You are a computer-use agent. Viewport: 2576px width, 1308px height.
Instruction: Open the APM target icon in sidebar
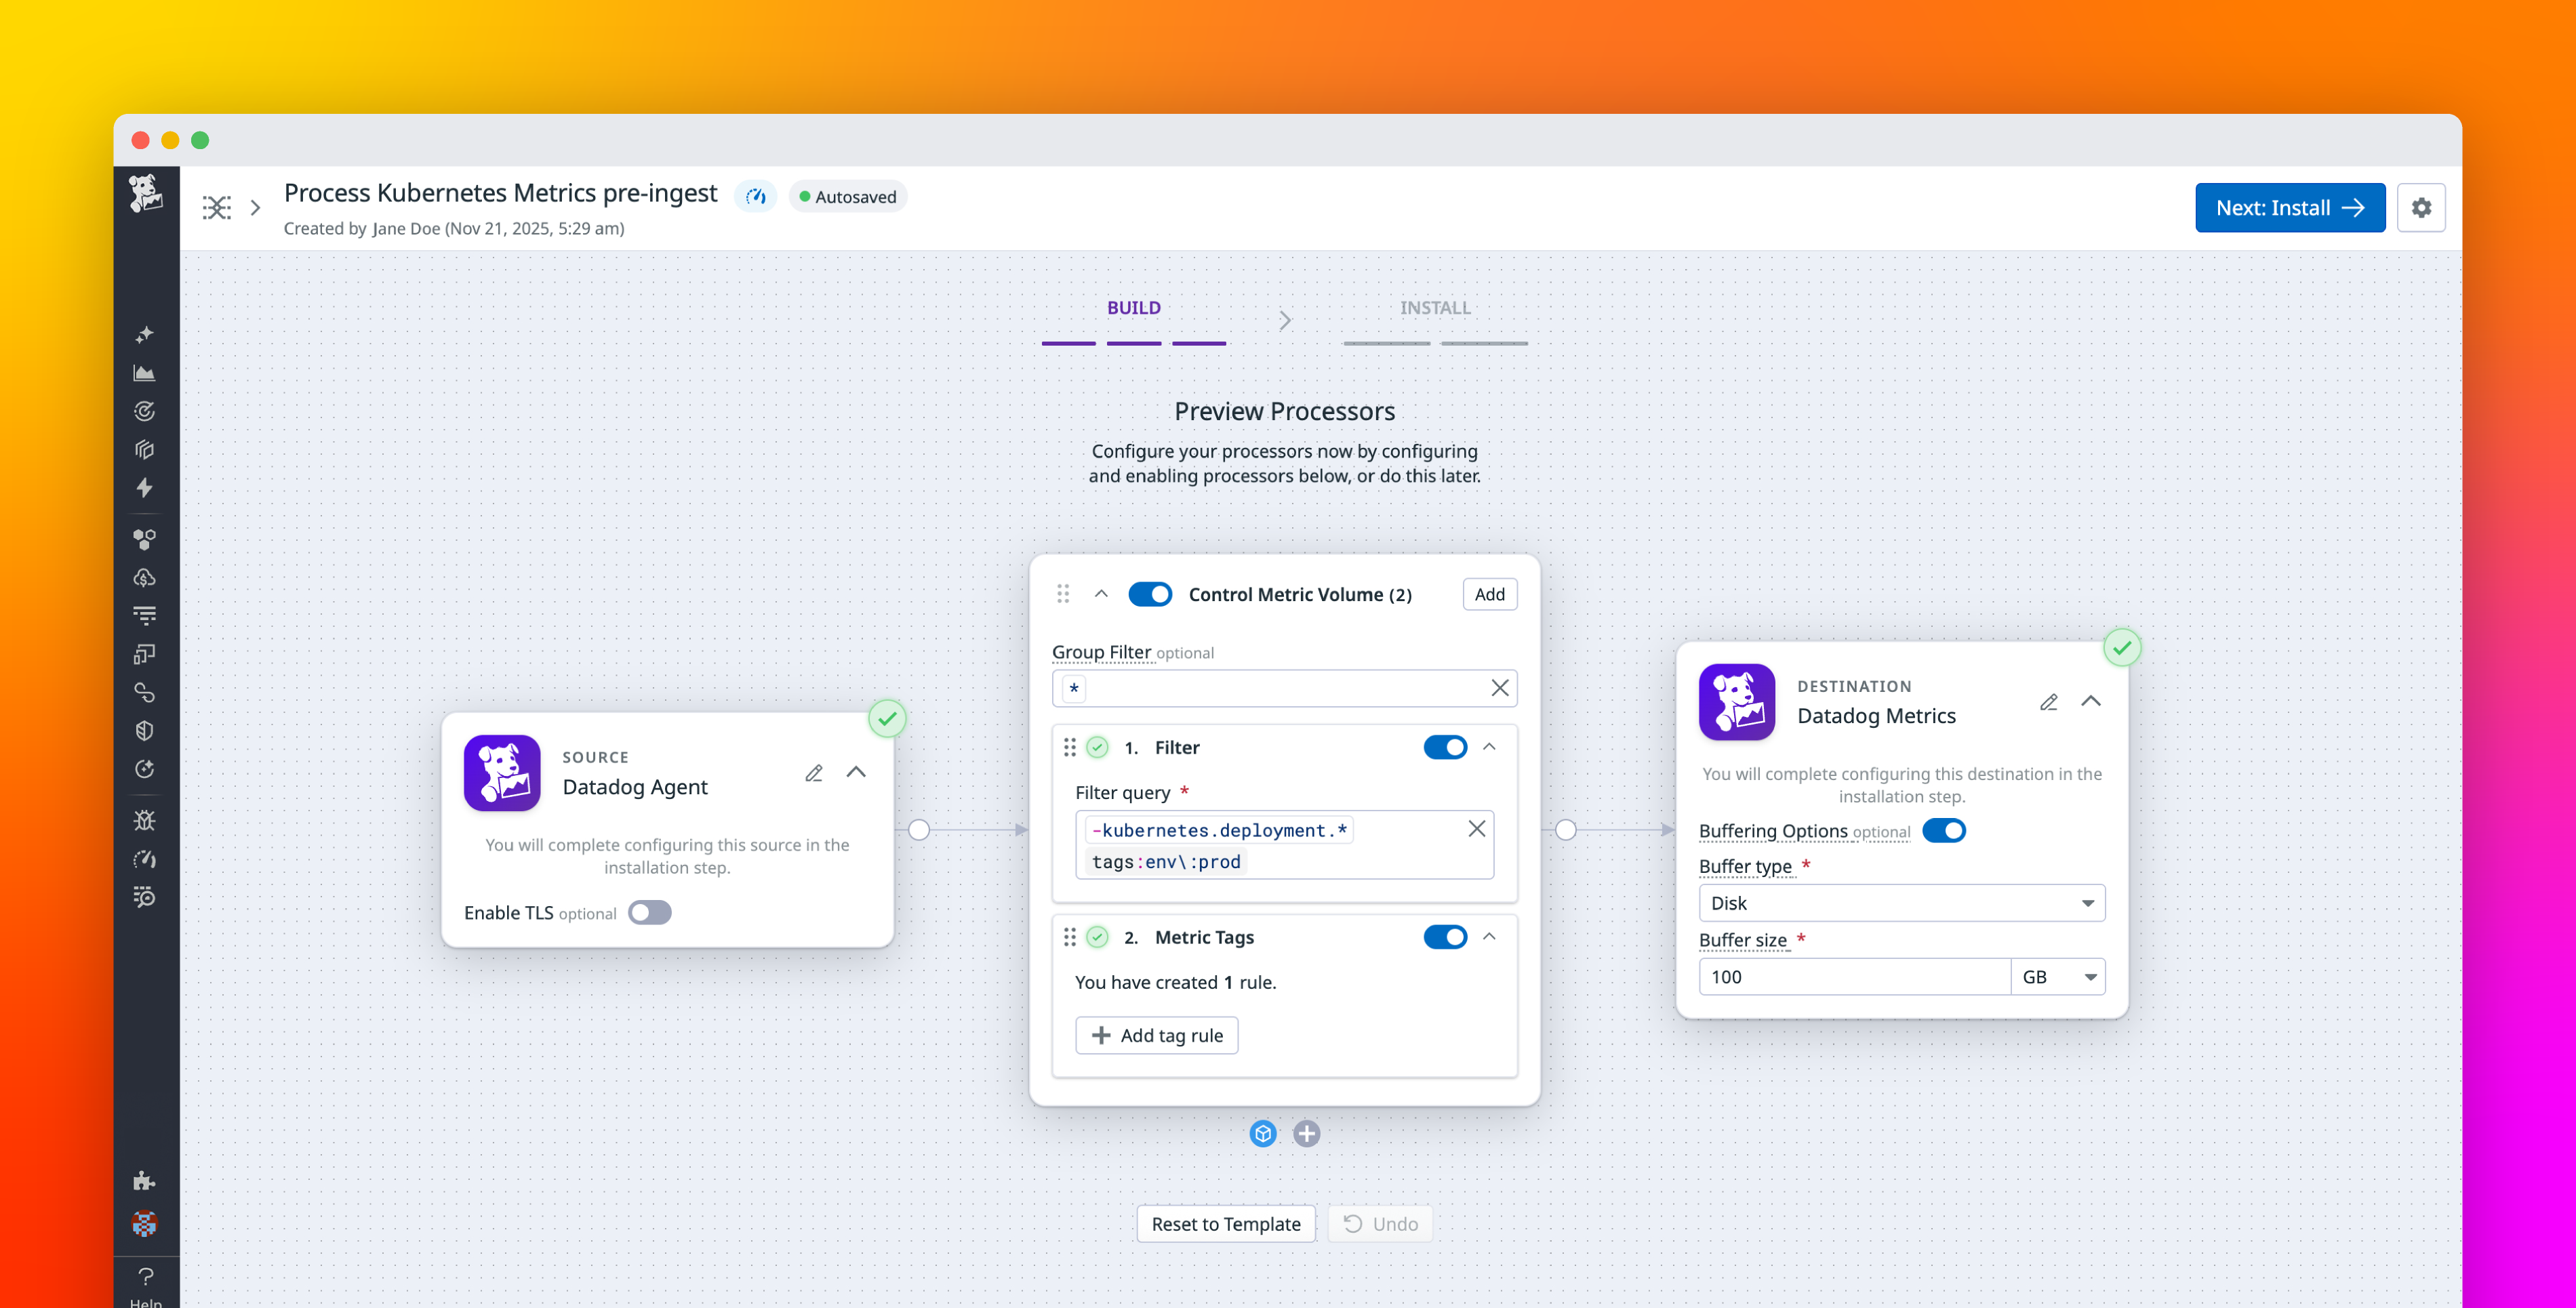coord(145,410)
